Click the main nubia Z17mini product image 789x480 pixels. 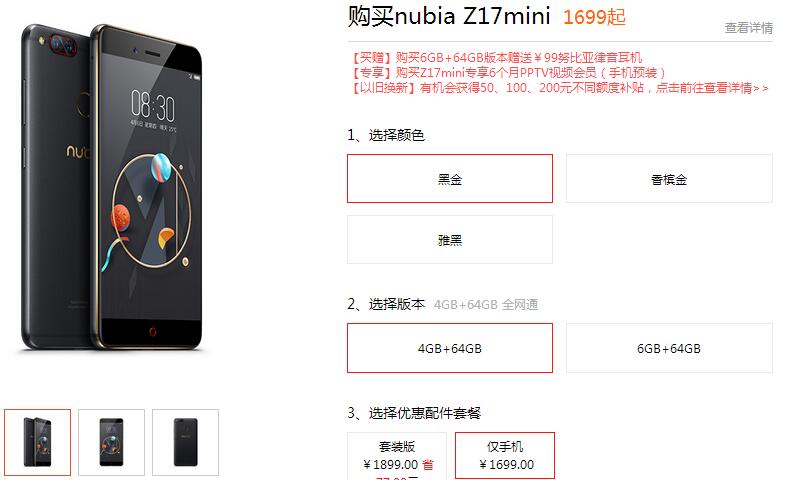click(112, 187)
